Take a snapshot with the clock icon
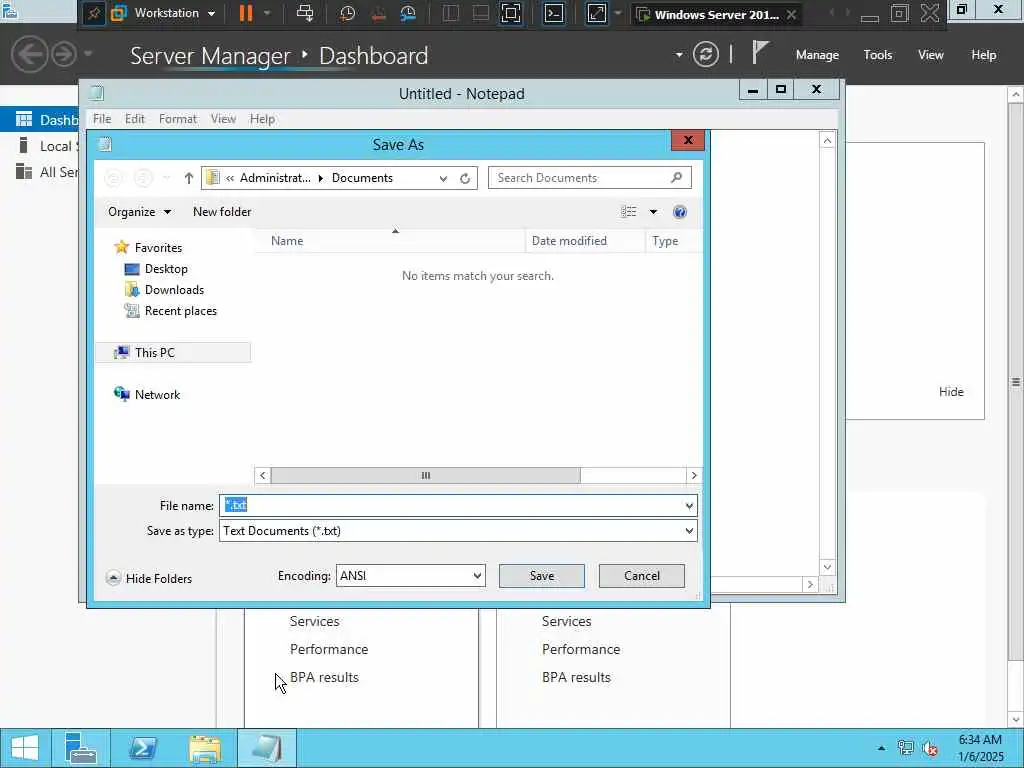This screenshot has width=1024, height=768. 347,13
